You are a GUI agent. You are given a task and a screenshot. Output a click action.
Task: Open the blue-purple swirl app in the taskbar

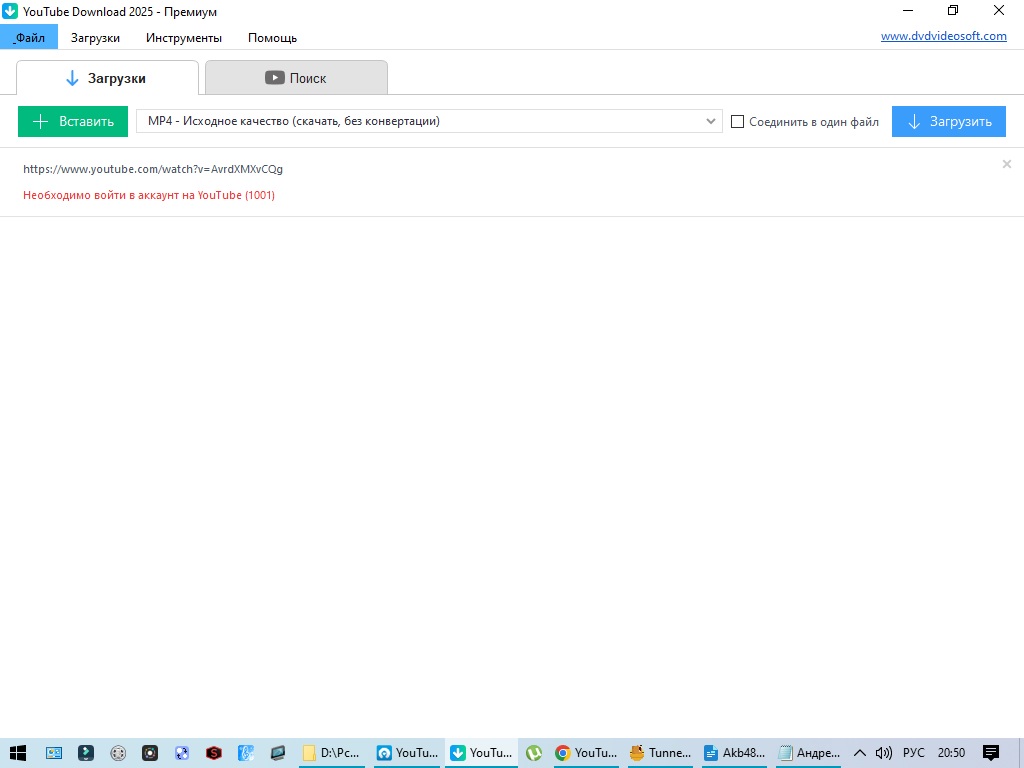[x=182, y=753]
